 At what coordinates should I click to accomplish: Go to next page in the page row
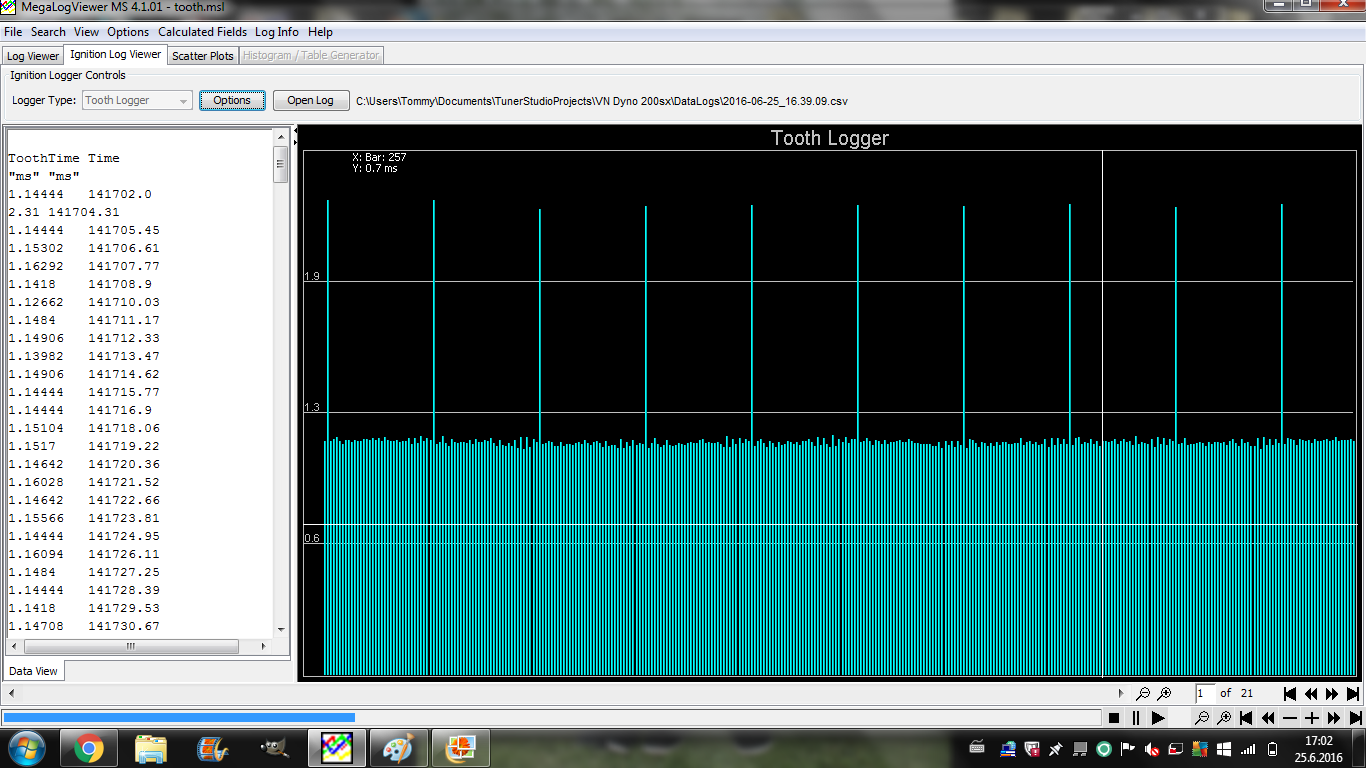click(x=1332, y=693)
